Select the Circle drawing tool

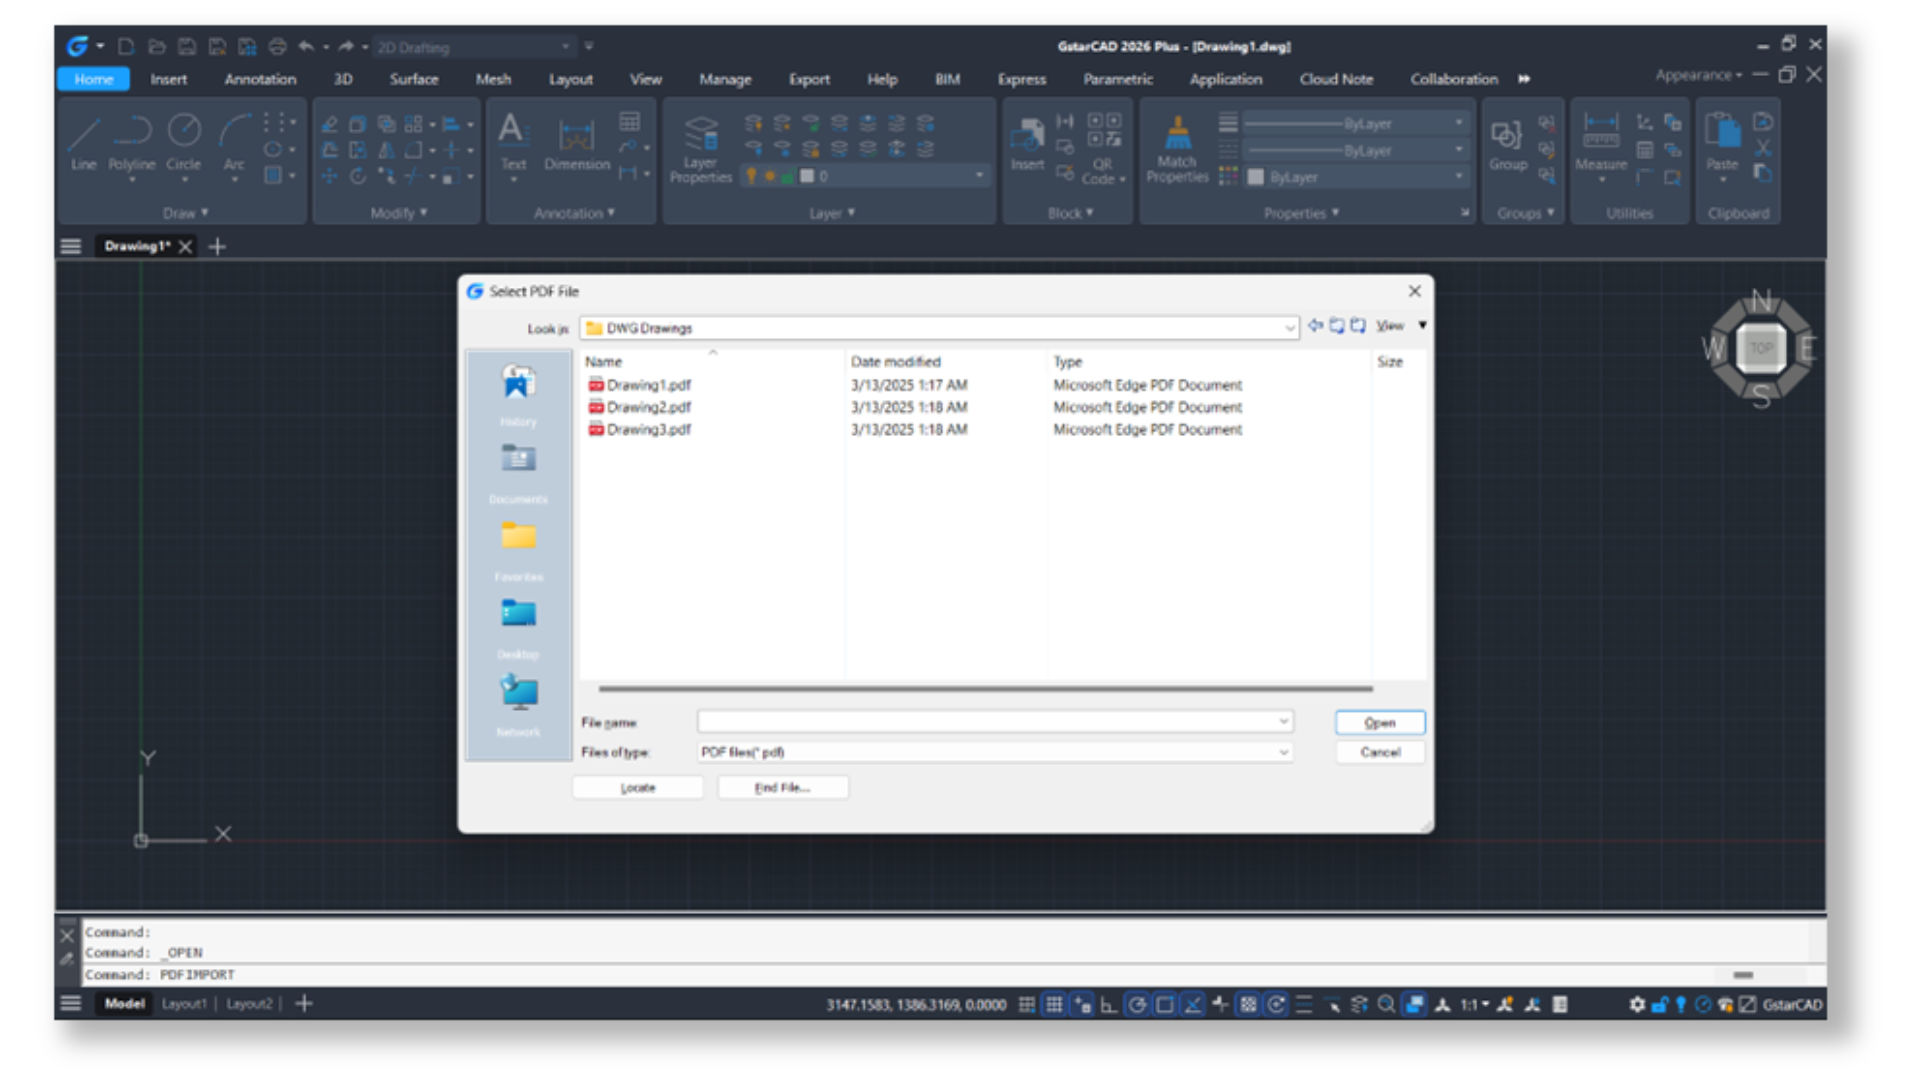coord(183,140)
